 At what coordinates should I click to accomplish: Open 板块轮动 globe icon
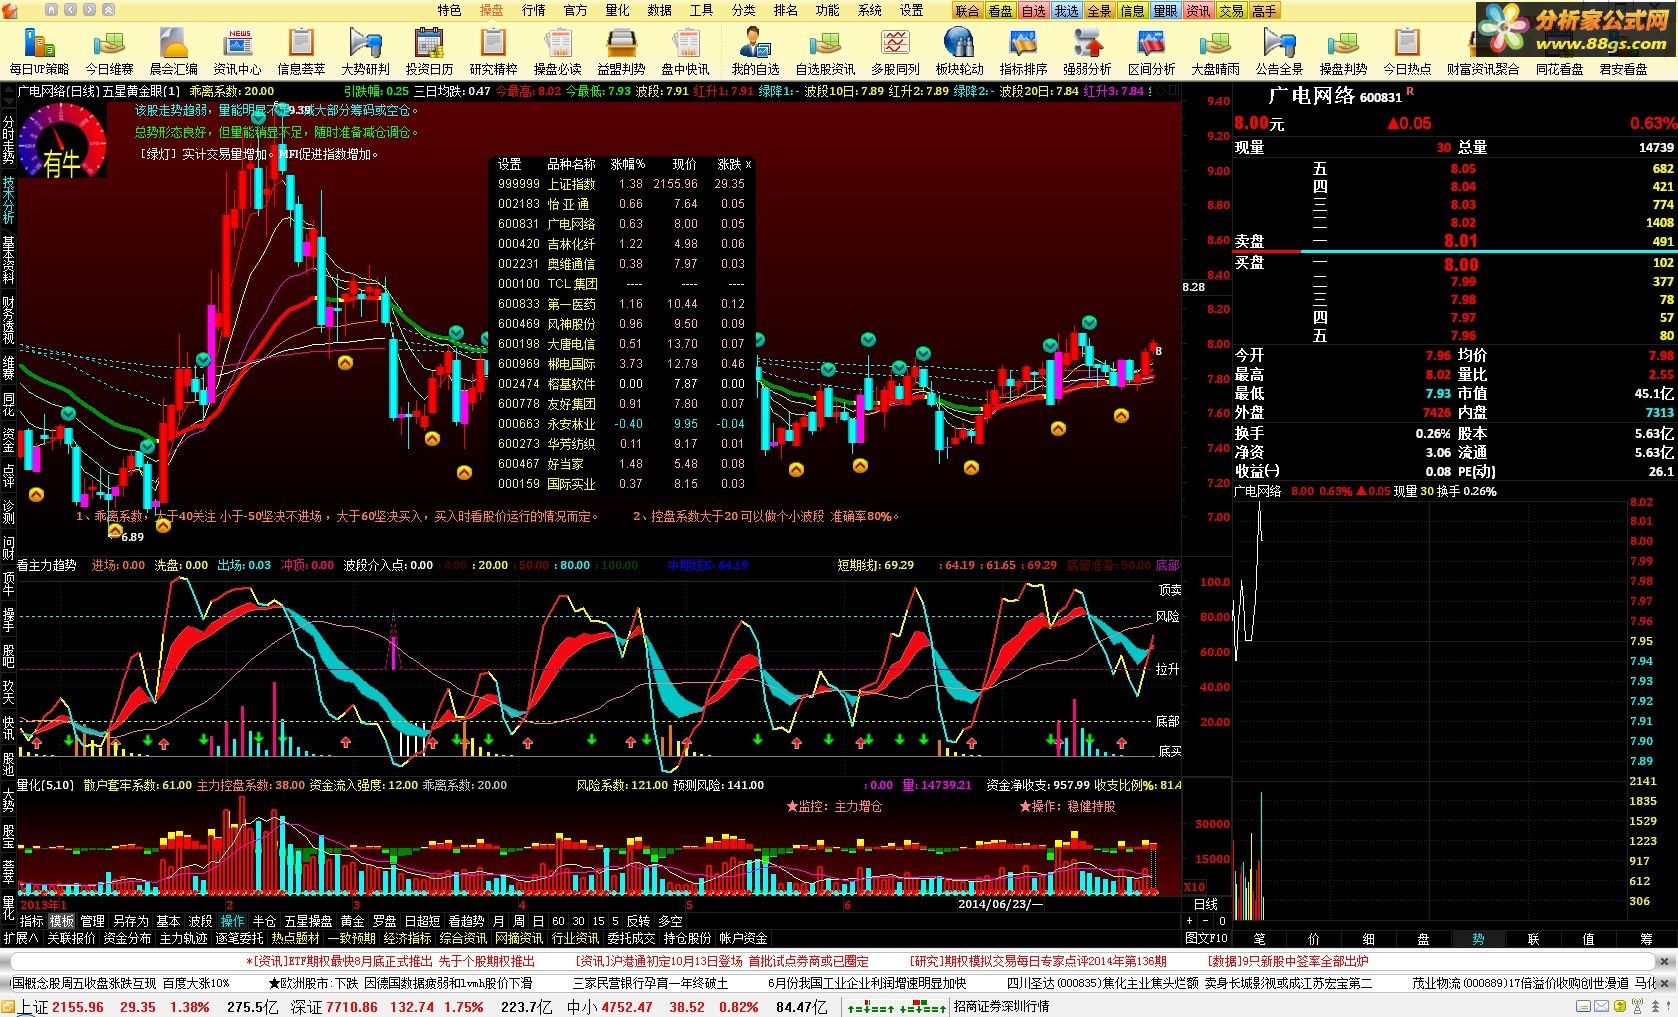(x=959, y=52)
